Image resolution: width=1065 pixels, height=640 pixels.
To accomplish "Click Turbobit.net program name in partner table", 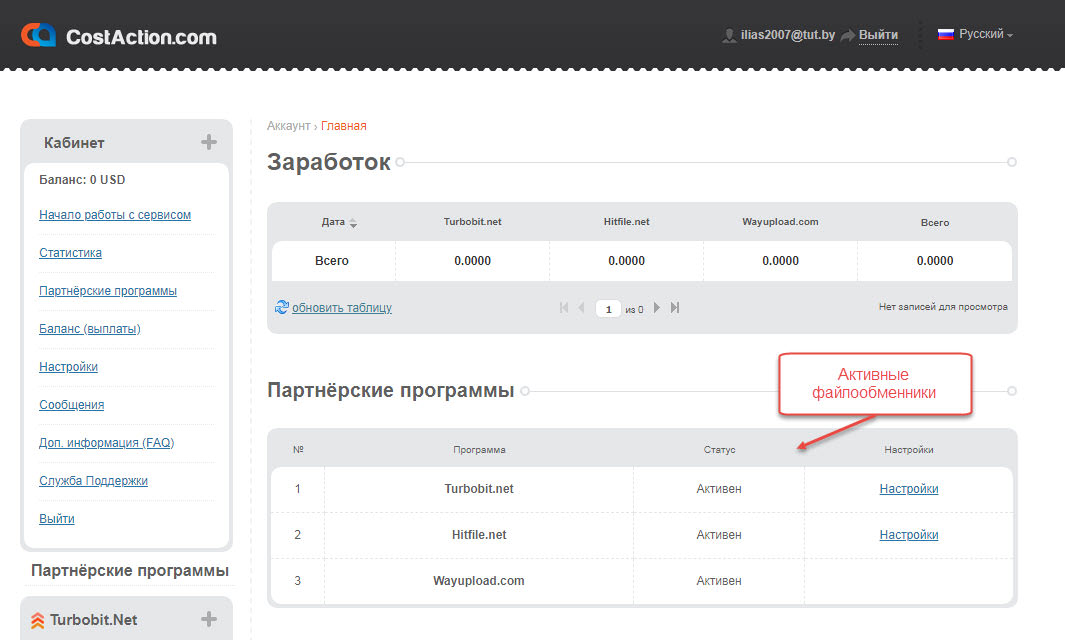I will [479, 488].
